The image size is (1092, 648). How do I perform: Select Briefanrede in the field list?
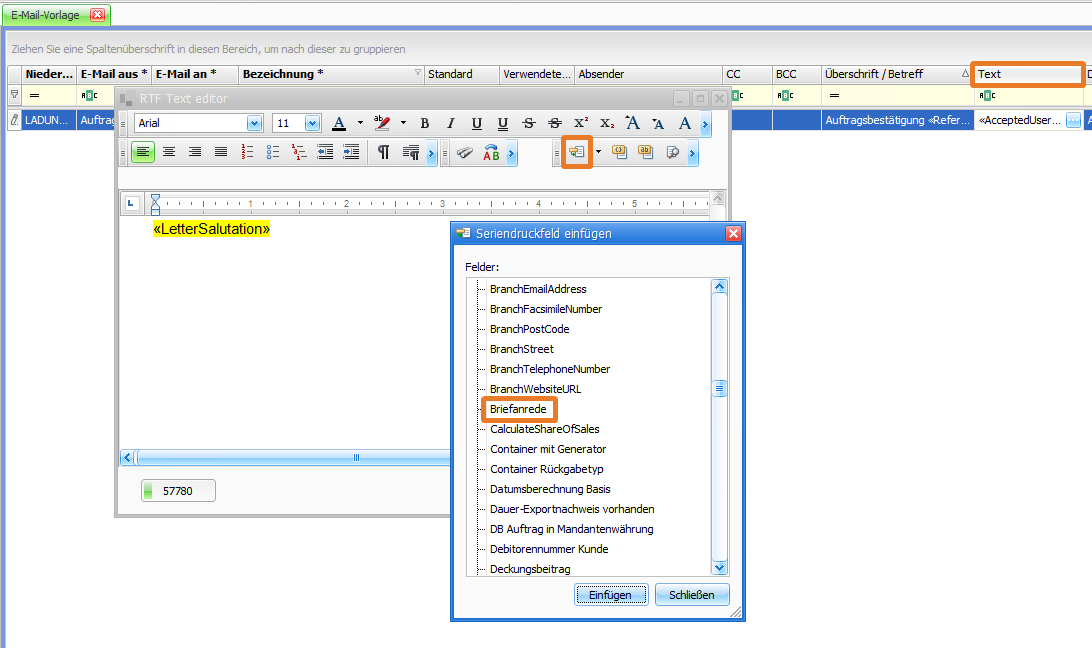point(518,409)
